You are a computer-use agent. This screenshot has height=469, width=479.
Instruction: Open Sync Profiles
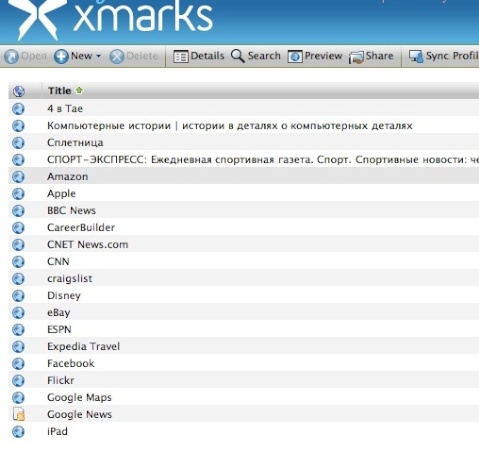pyautogui.click(x=444, y=56)
